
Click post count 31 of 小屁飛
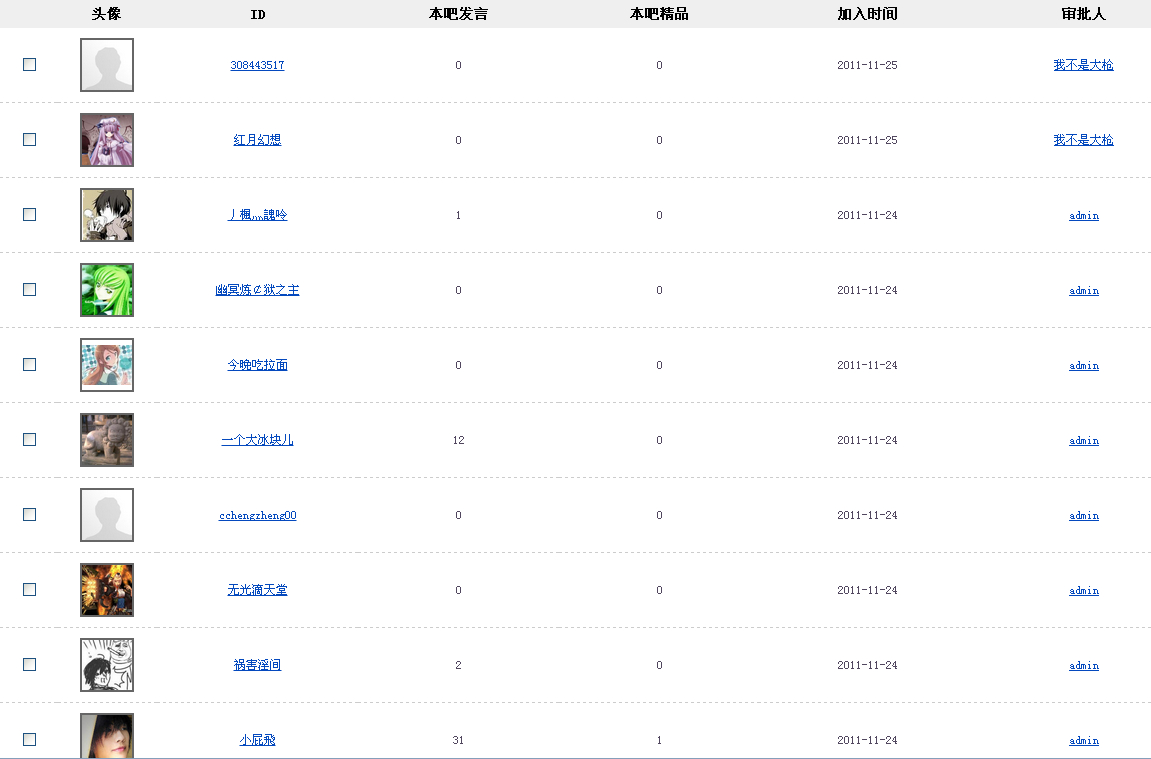tap(458, 740)
